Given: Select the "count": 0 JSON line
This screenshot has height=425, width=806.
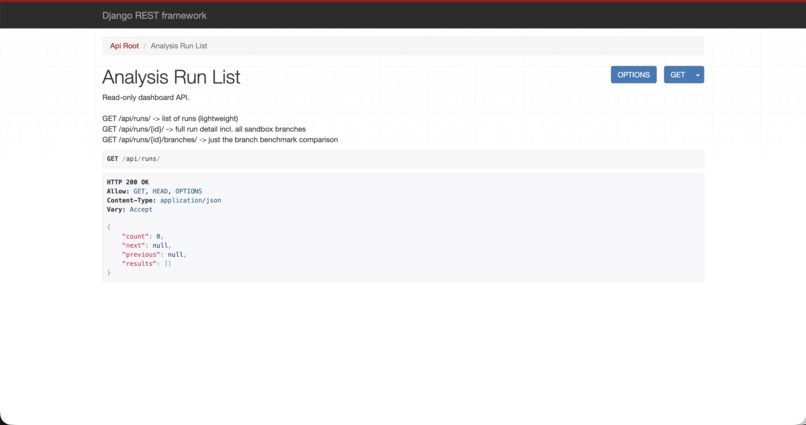Looking at the screenshot, I should (142, 236).
